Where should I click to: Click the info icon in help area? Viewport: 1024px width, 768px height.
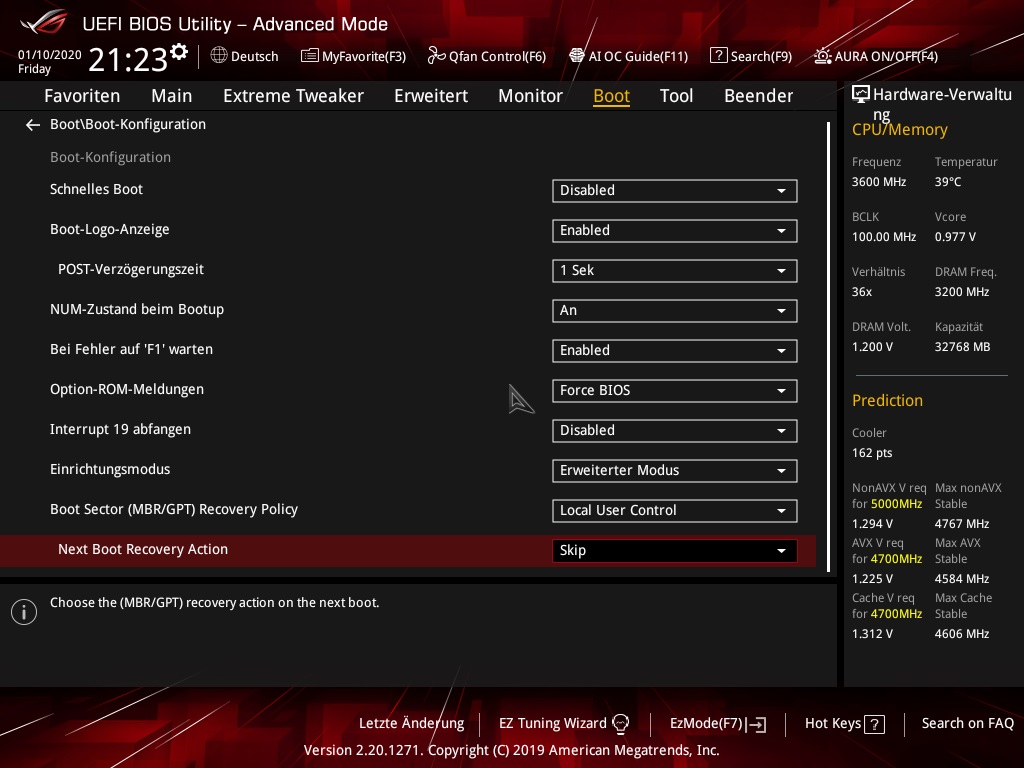click(x=24, y=612)
